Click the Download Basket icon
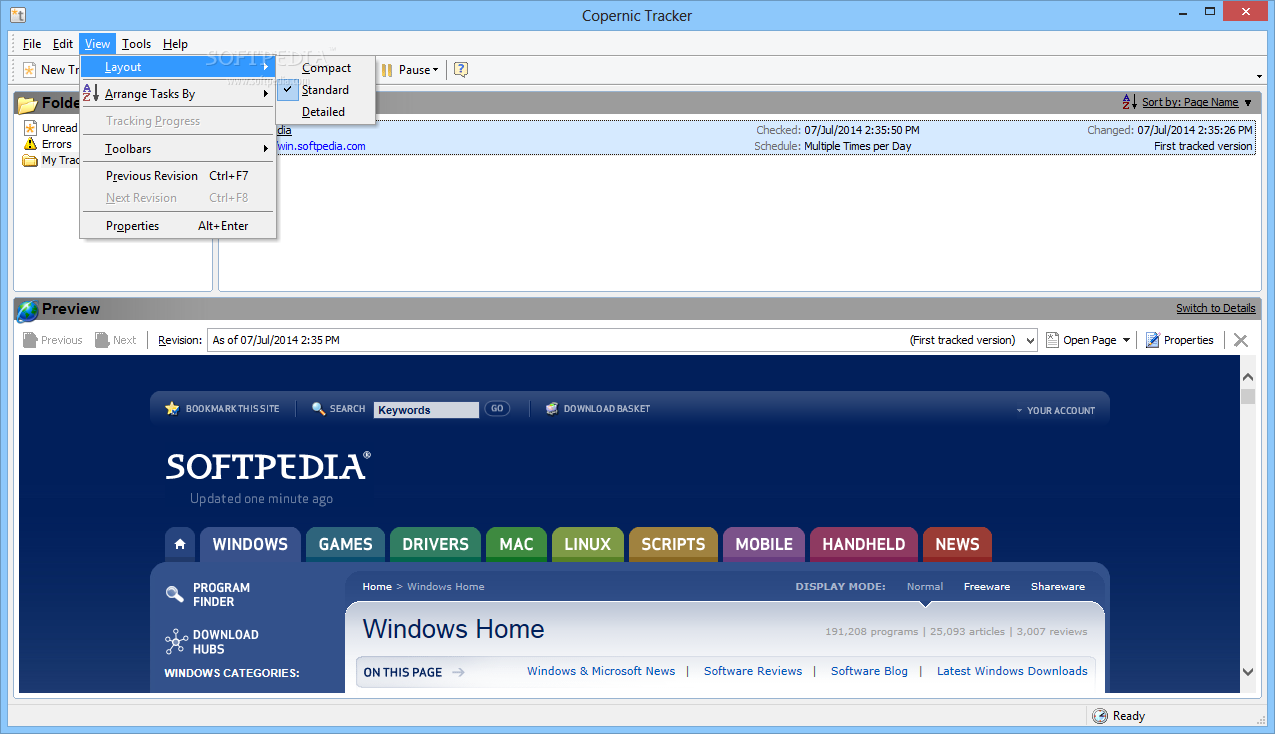This screenshot has width=1275, height=734. [x=552, y=408]
